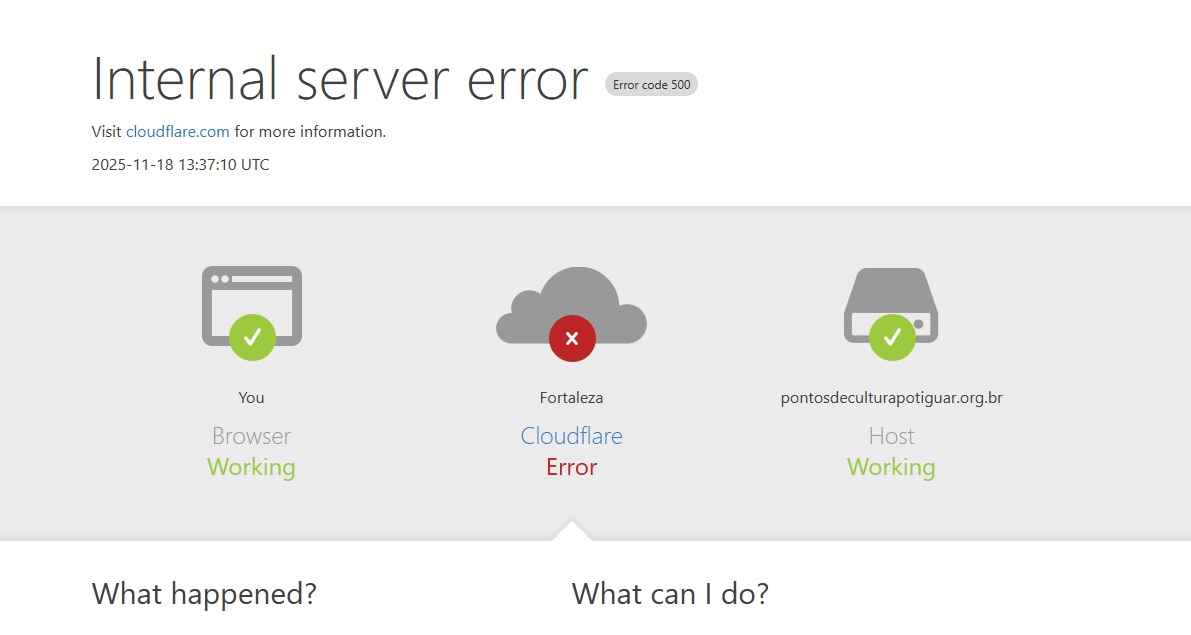Viewport: 1191px width, 635px height.
Task: Click the white triangle pointer below Cloudflare
Action: pyautogui.click(x=571, y=531)
